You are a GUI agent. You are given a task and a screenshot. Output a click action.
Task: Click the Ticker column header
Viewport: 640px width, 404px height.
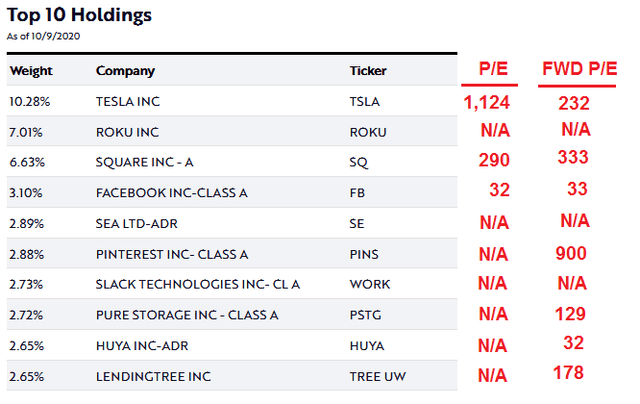point(368,71)
